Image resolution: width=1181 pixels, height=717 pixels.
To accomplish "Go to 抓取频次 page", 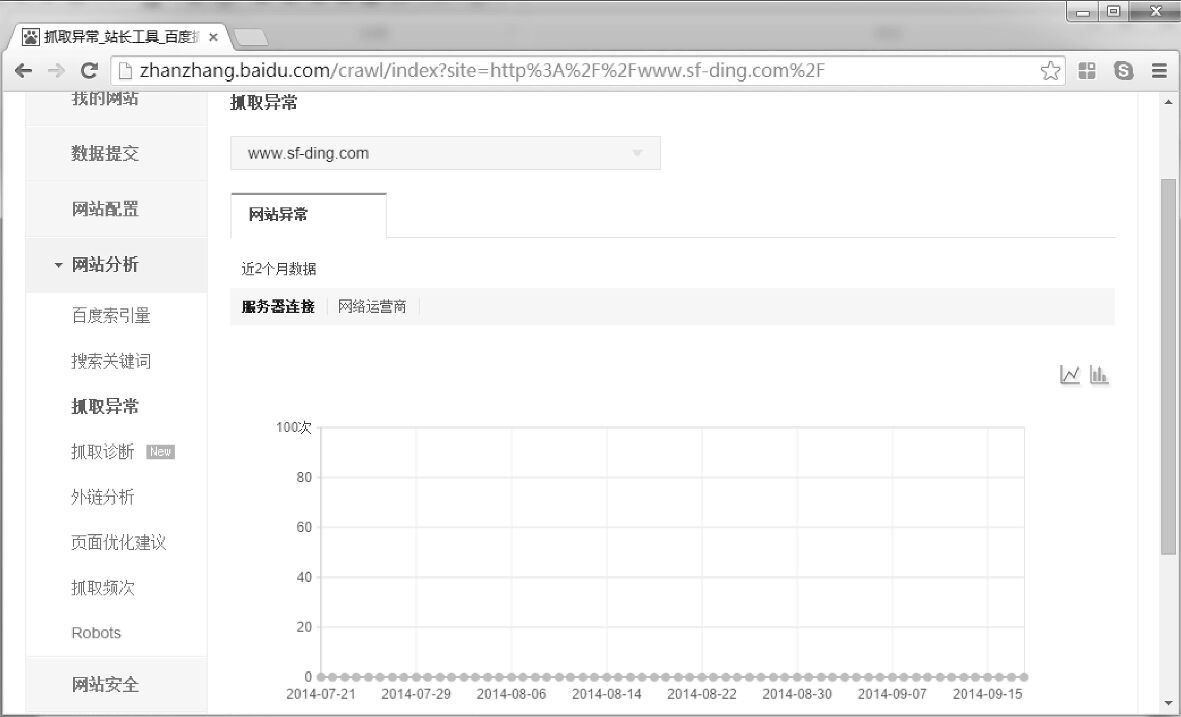I will 102,587.
